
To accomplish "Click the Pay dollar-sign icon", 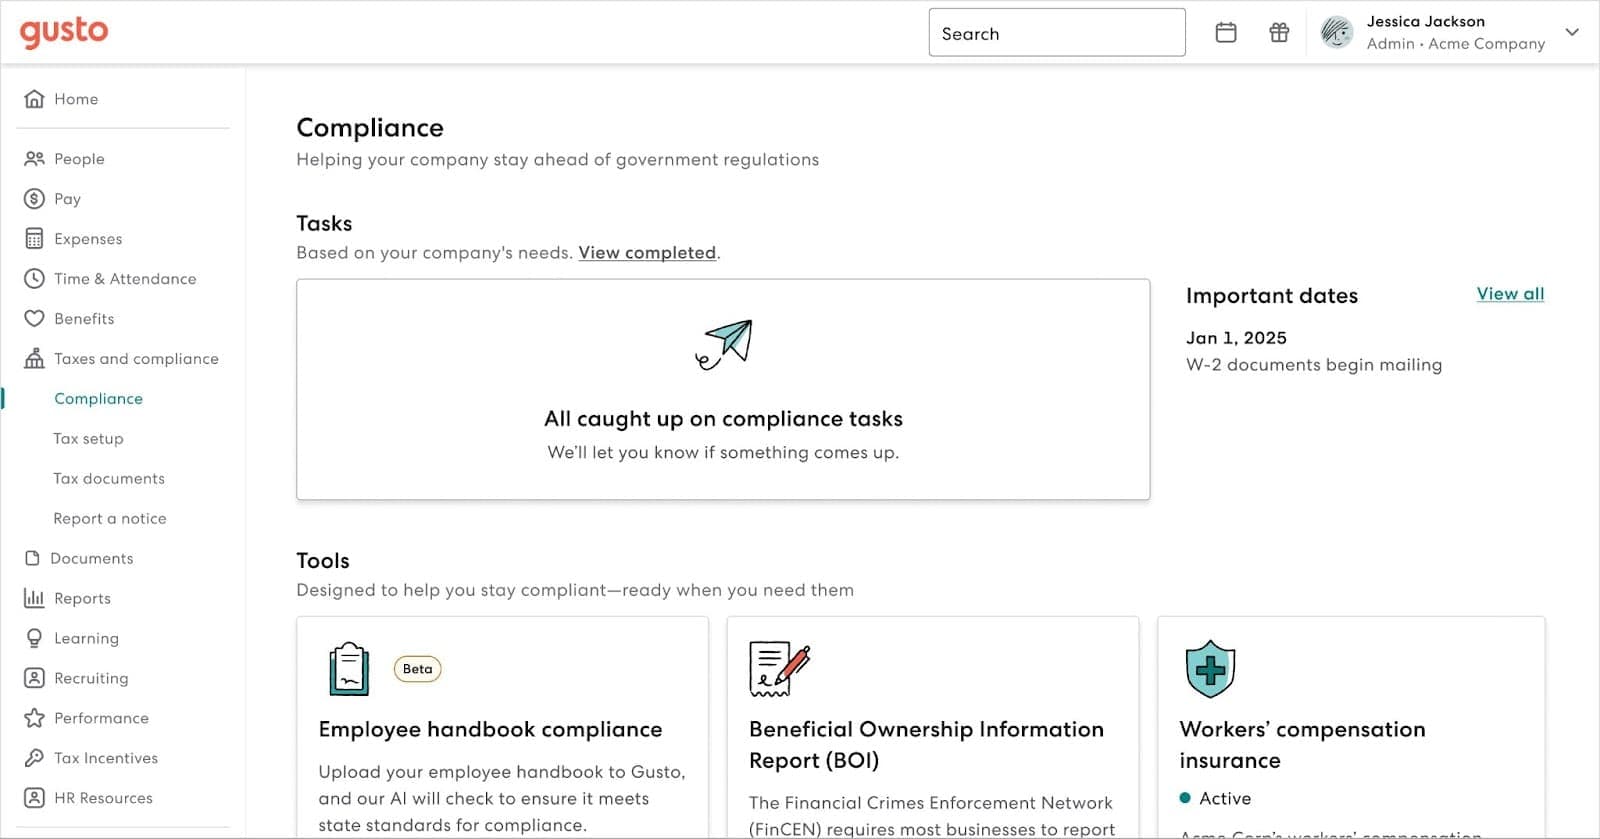I will click(x=34, y=199).
